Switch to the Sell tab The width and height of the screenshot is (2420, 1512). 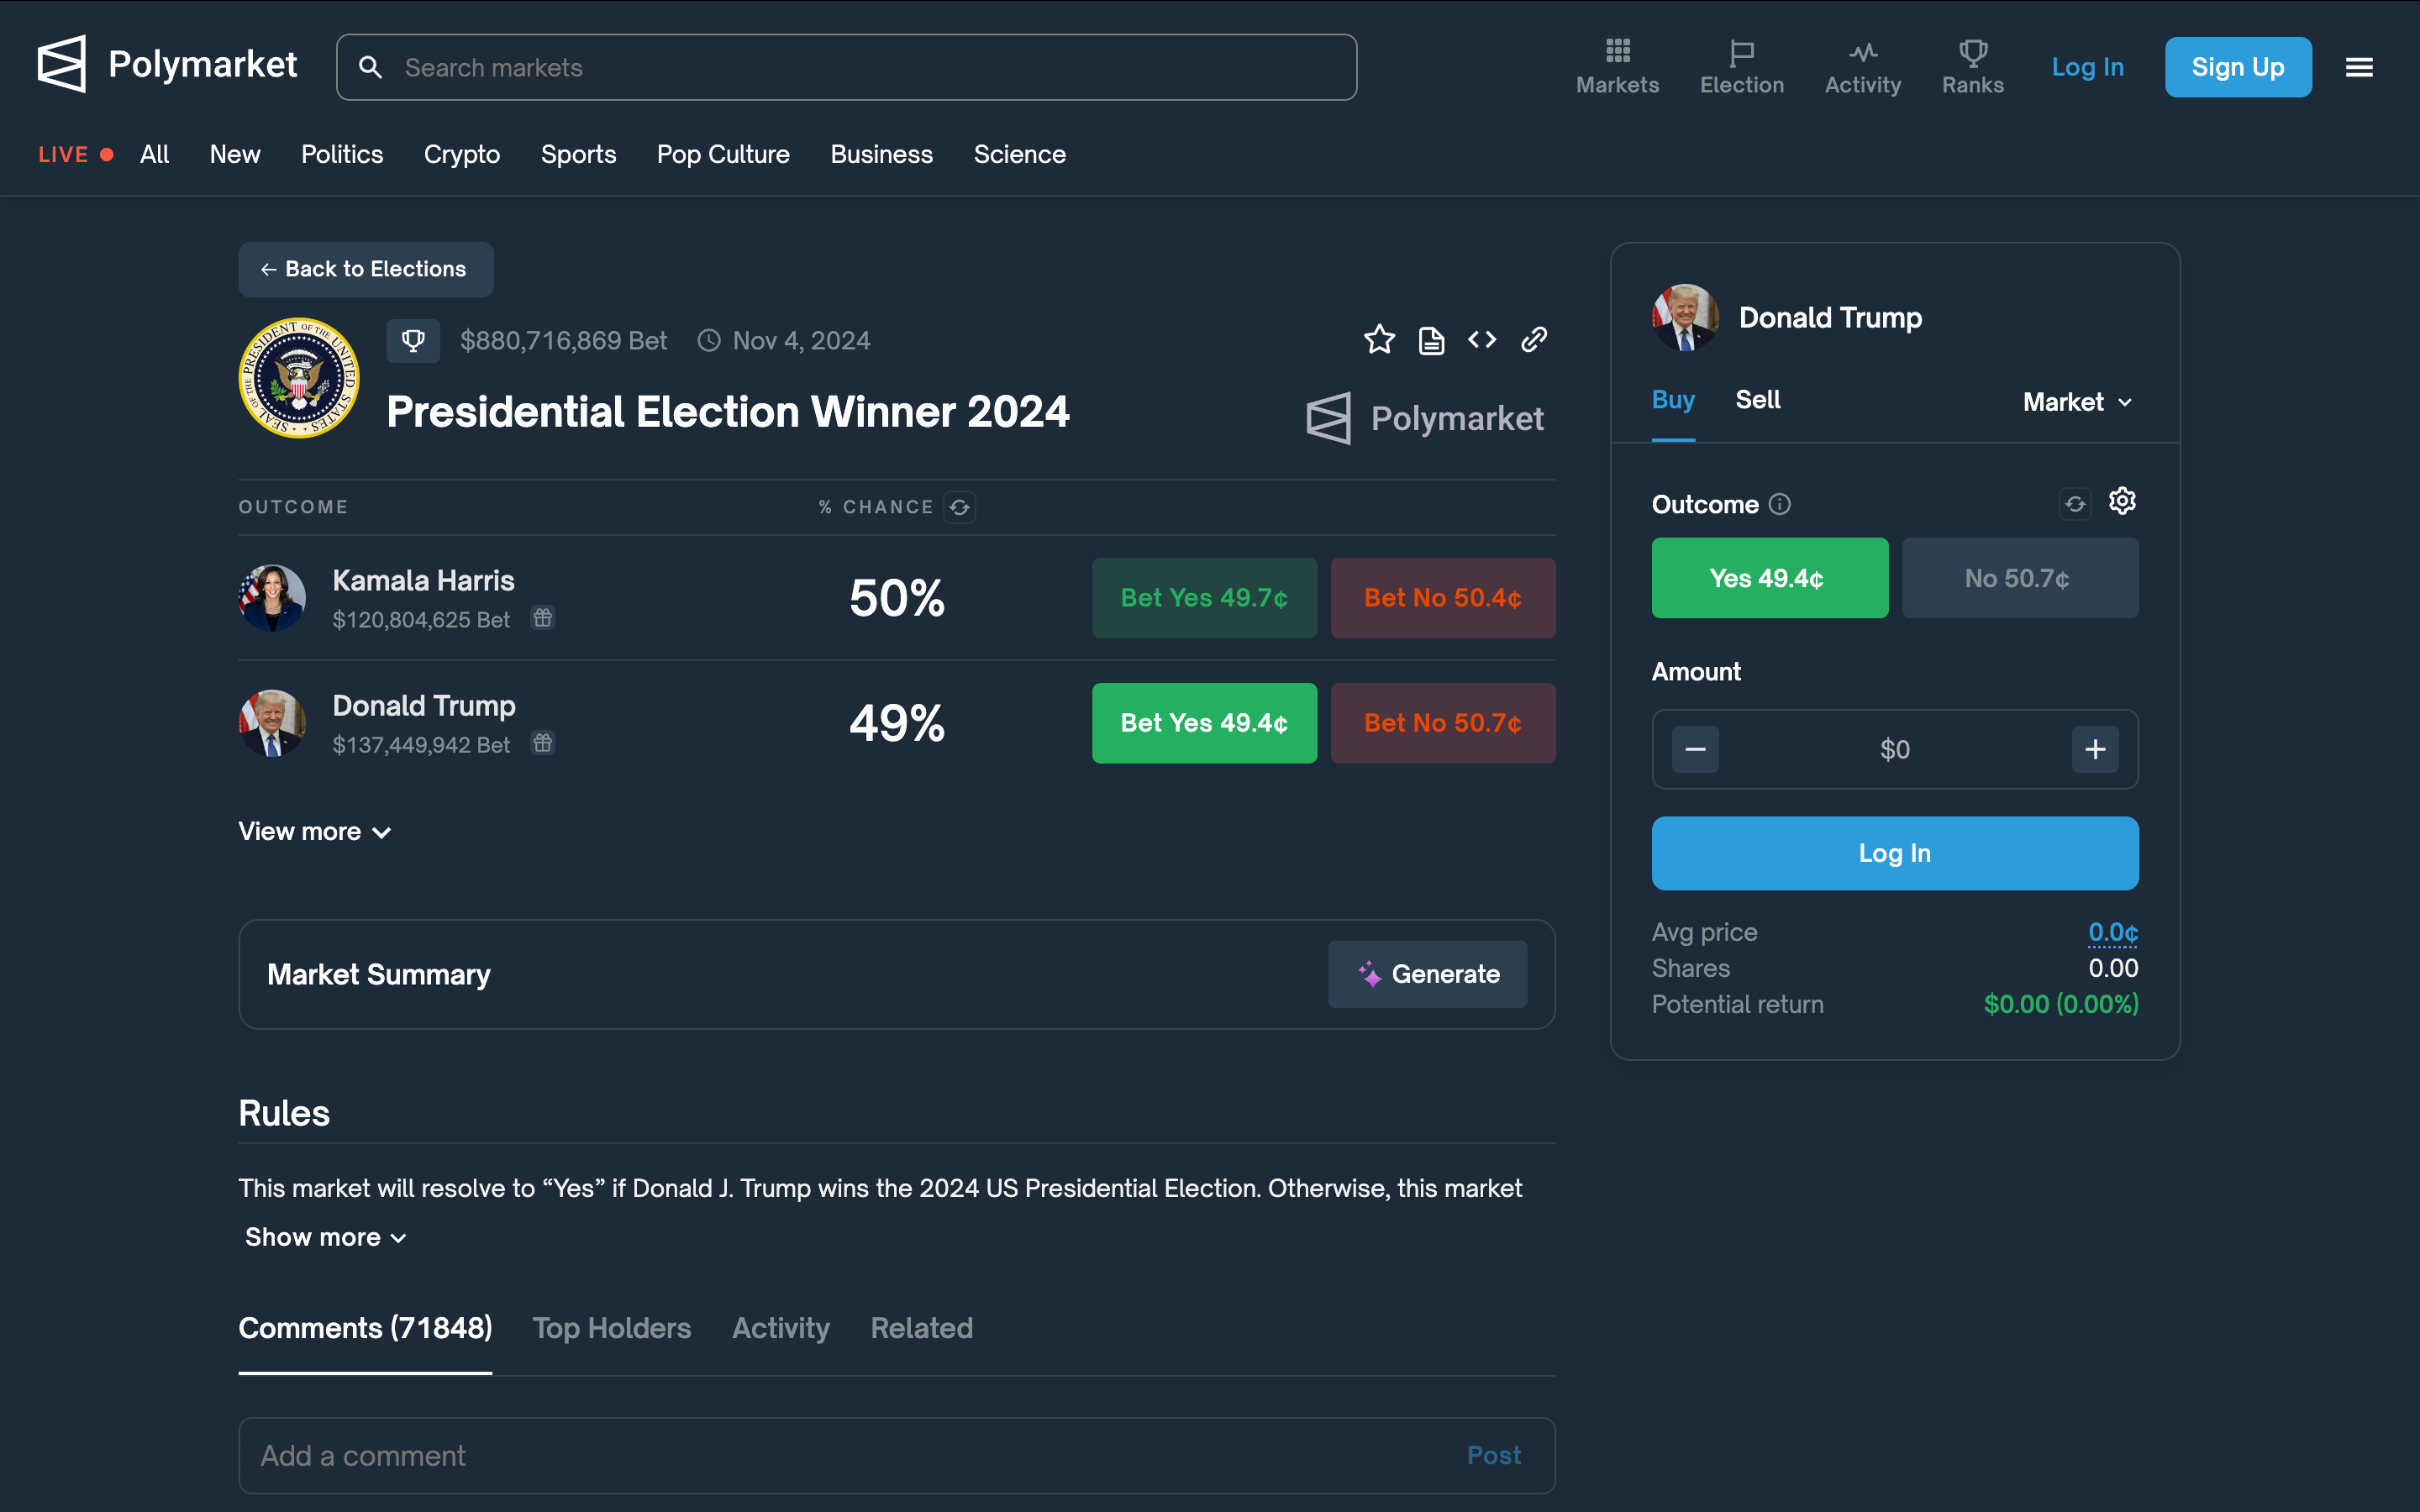coord(1757,400)
